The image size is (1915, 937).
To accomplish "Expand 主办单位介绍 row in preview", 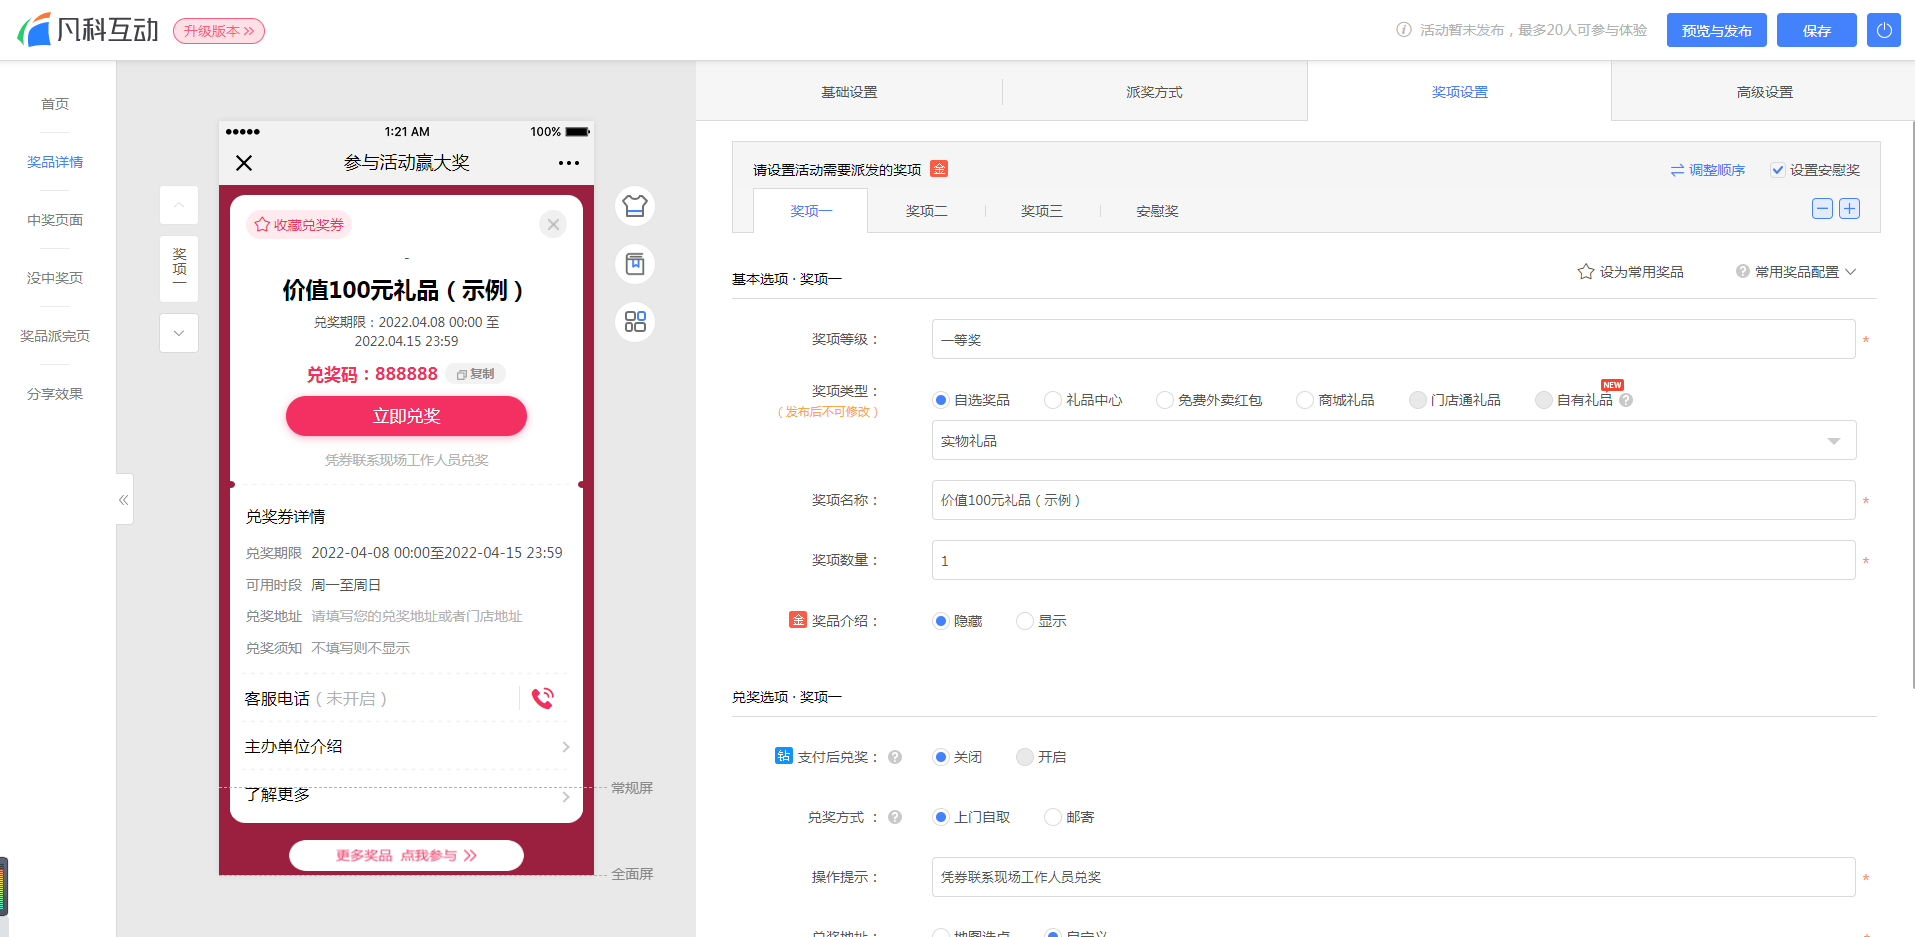I will click(407, 746).
